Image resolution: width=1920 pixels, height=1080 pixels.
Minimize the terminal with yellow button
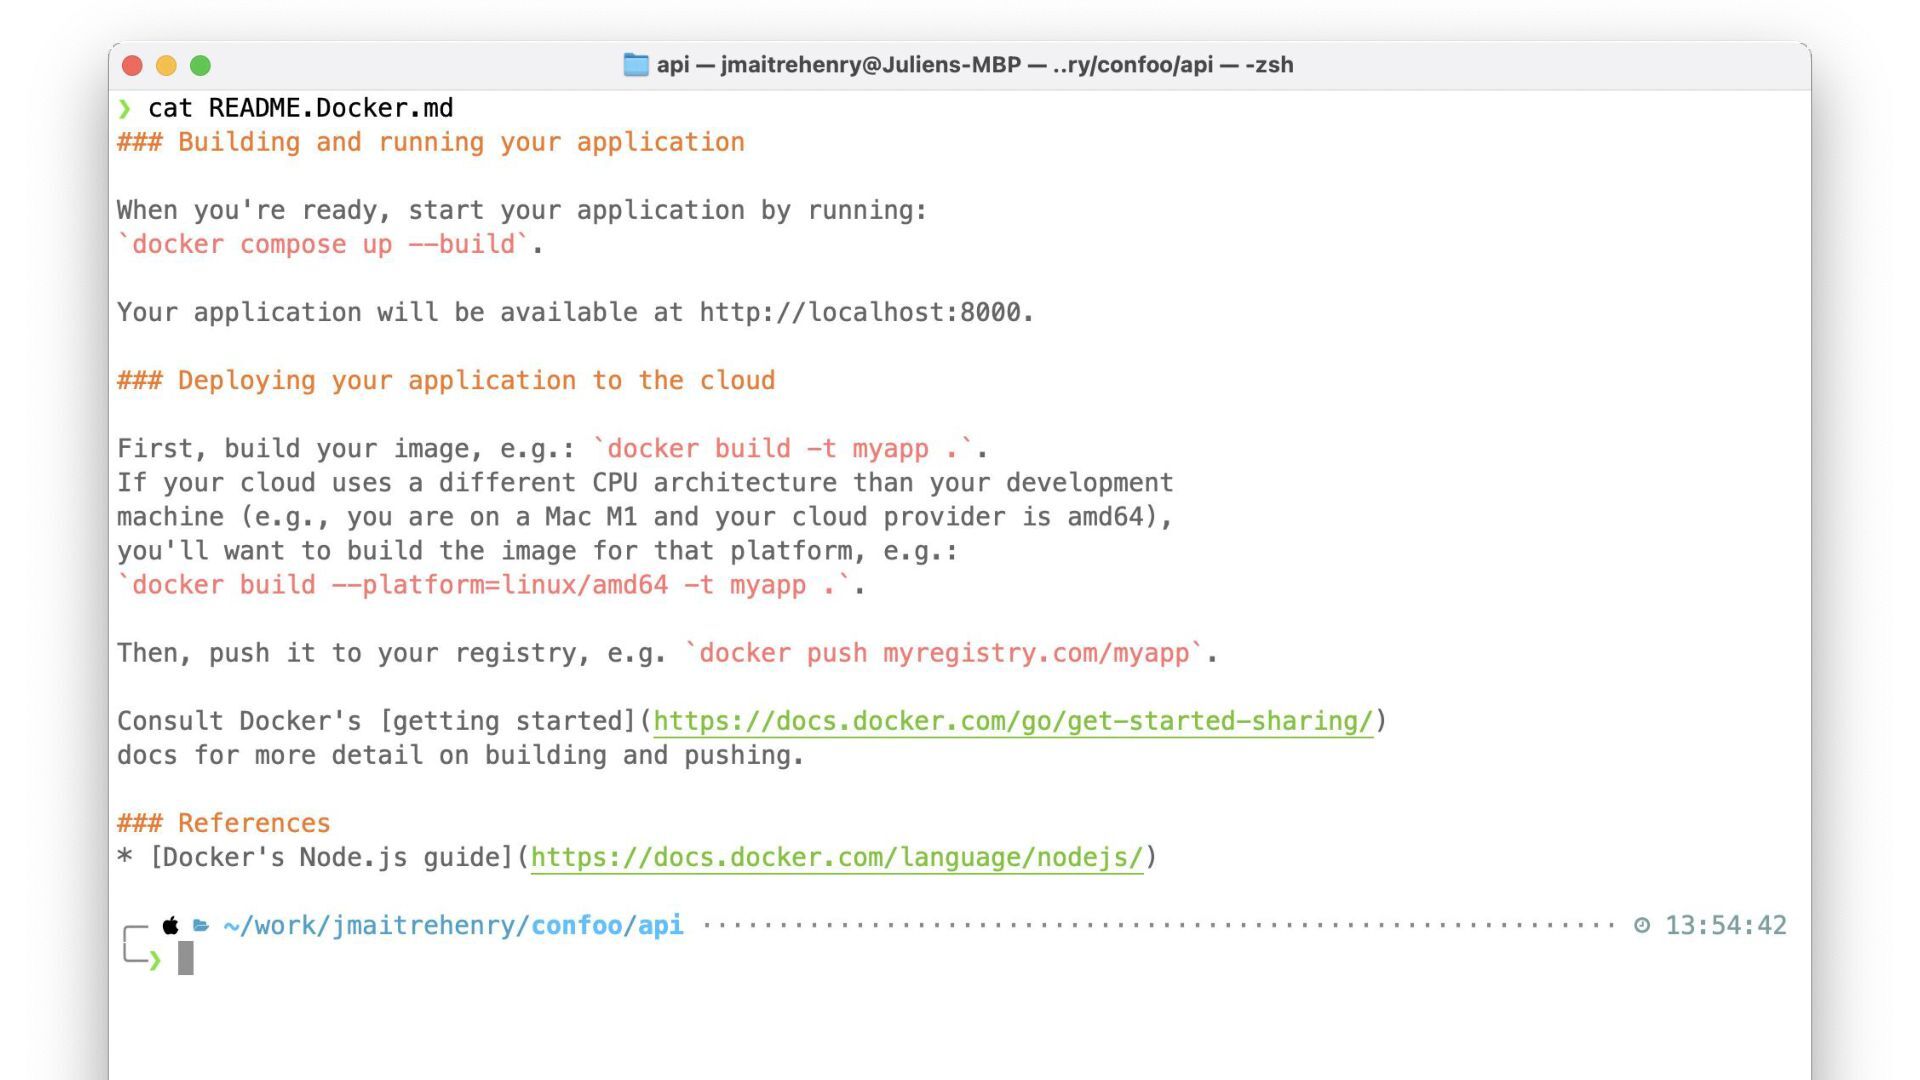point(166,65)
